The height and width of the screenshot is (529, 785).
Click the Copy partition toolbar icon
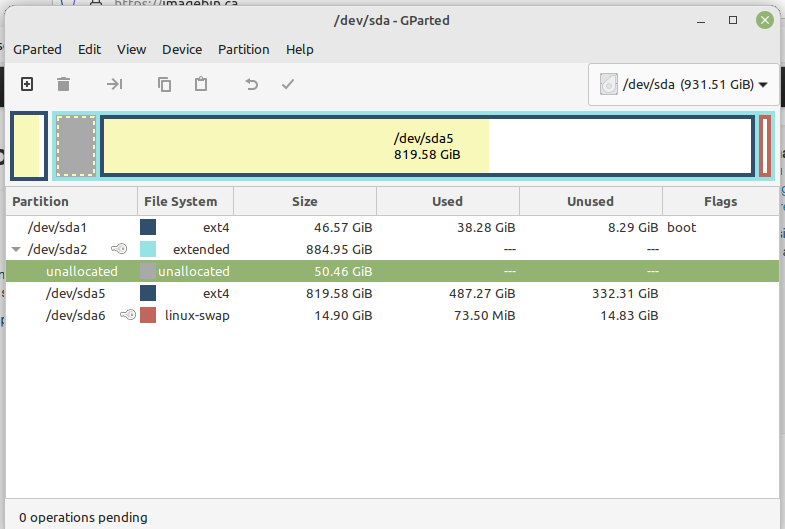coord(164,84)
